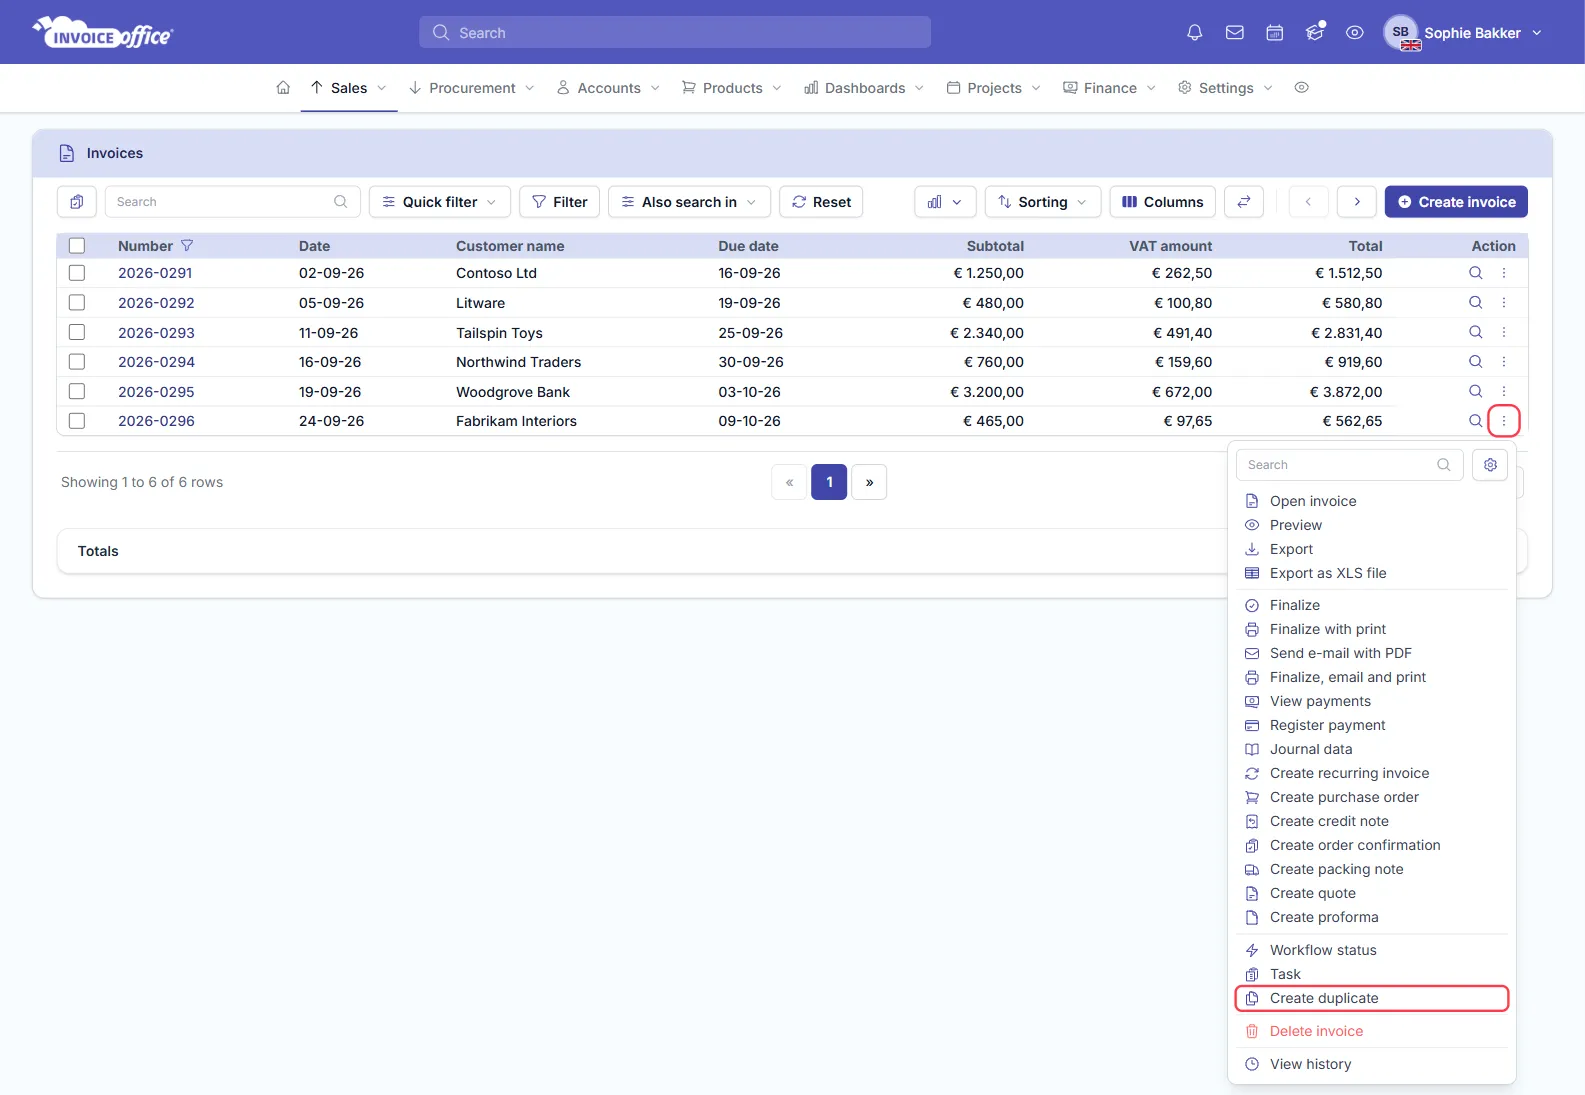Tick the checkbox for invoice 2026-0294

77,362
